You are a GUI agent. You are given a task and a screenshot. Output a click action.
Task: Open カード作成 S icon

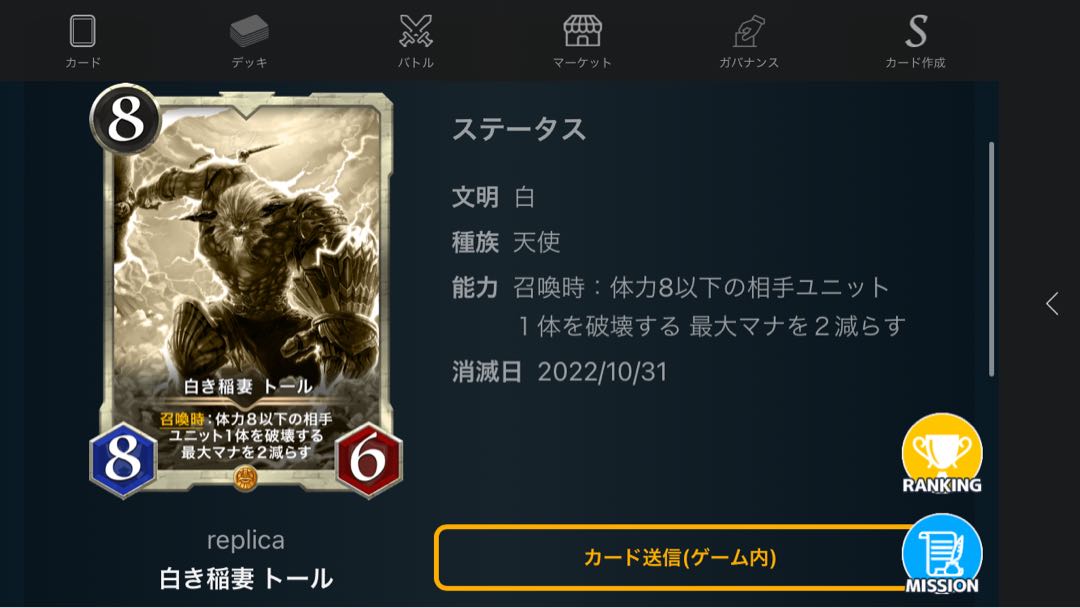click(x=916, y=32)
